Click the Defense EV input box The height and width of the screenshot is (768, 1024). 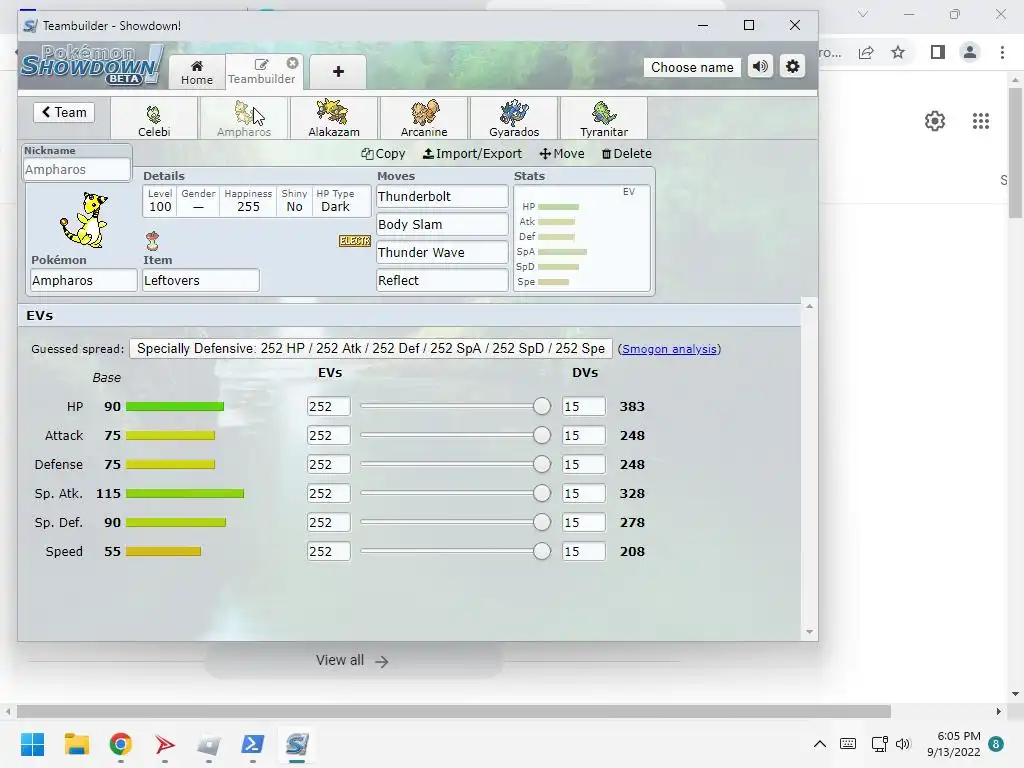point(328,464)
